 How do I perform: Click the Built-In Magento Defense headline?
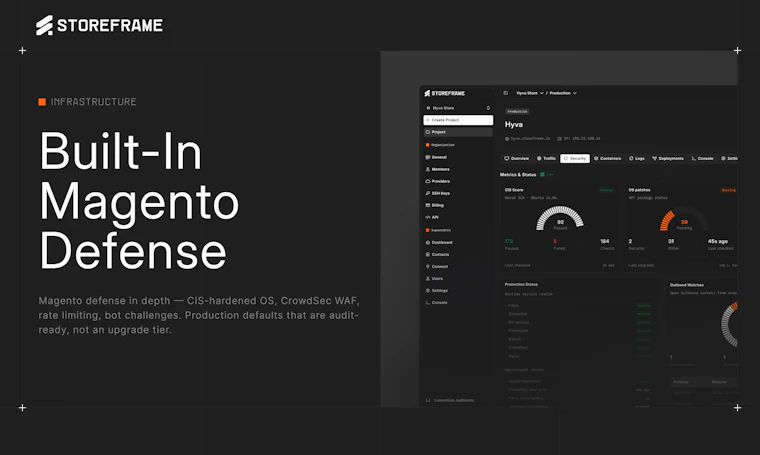click(139, 201)
